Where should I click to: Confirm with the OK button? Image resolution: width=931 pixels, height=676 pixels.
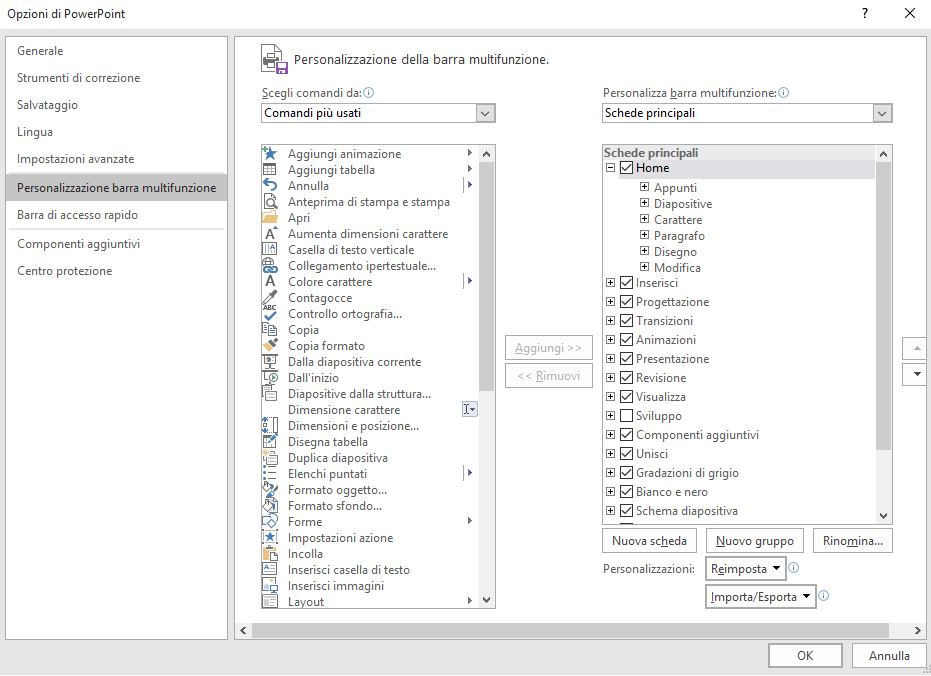(805, 656)
